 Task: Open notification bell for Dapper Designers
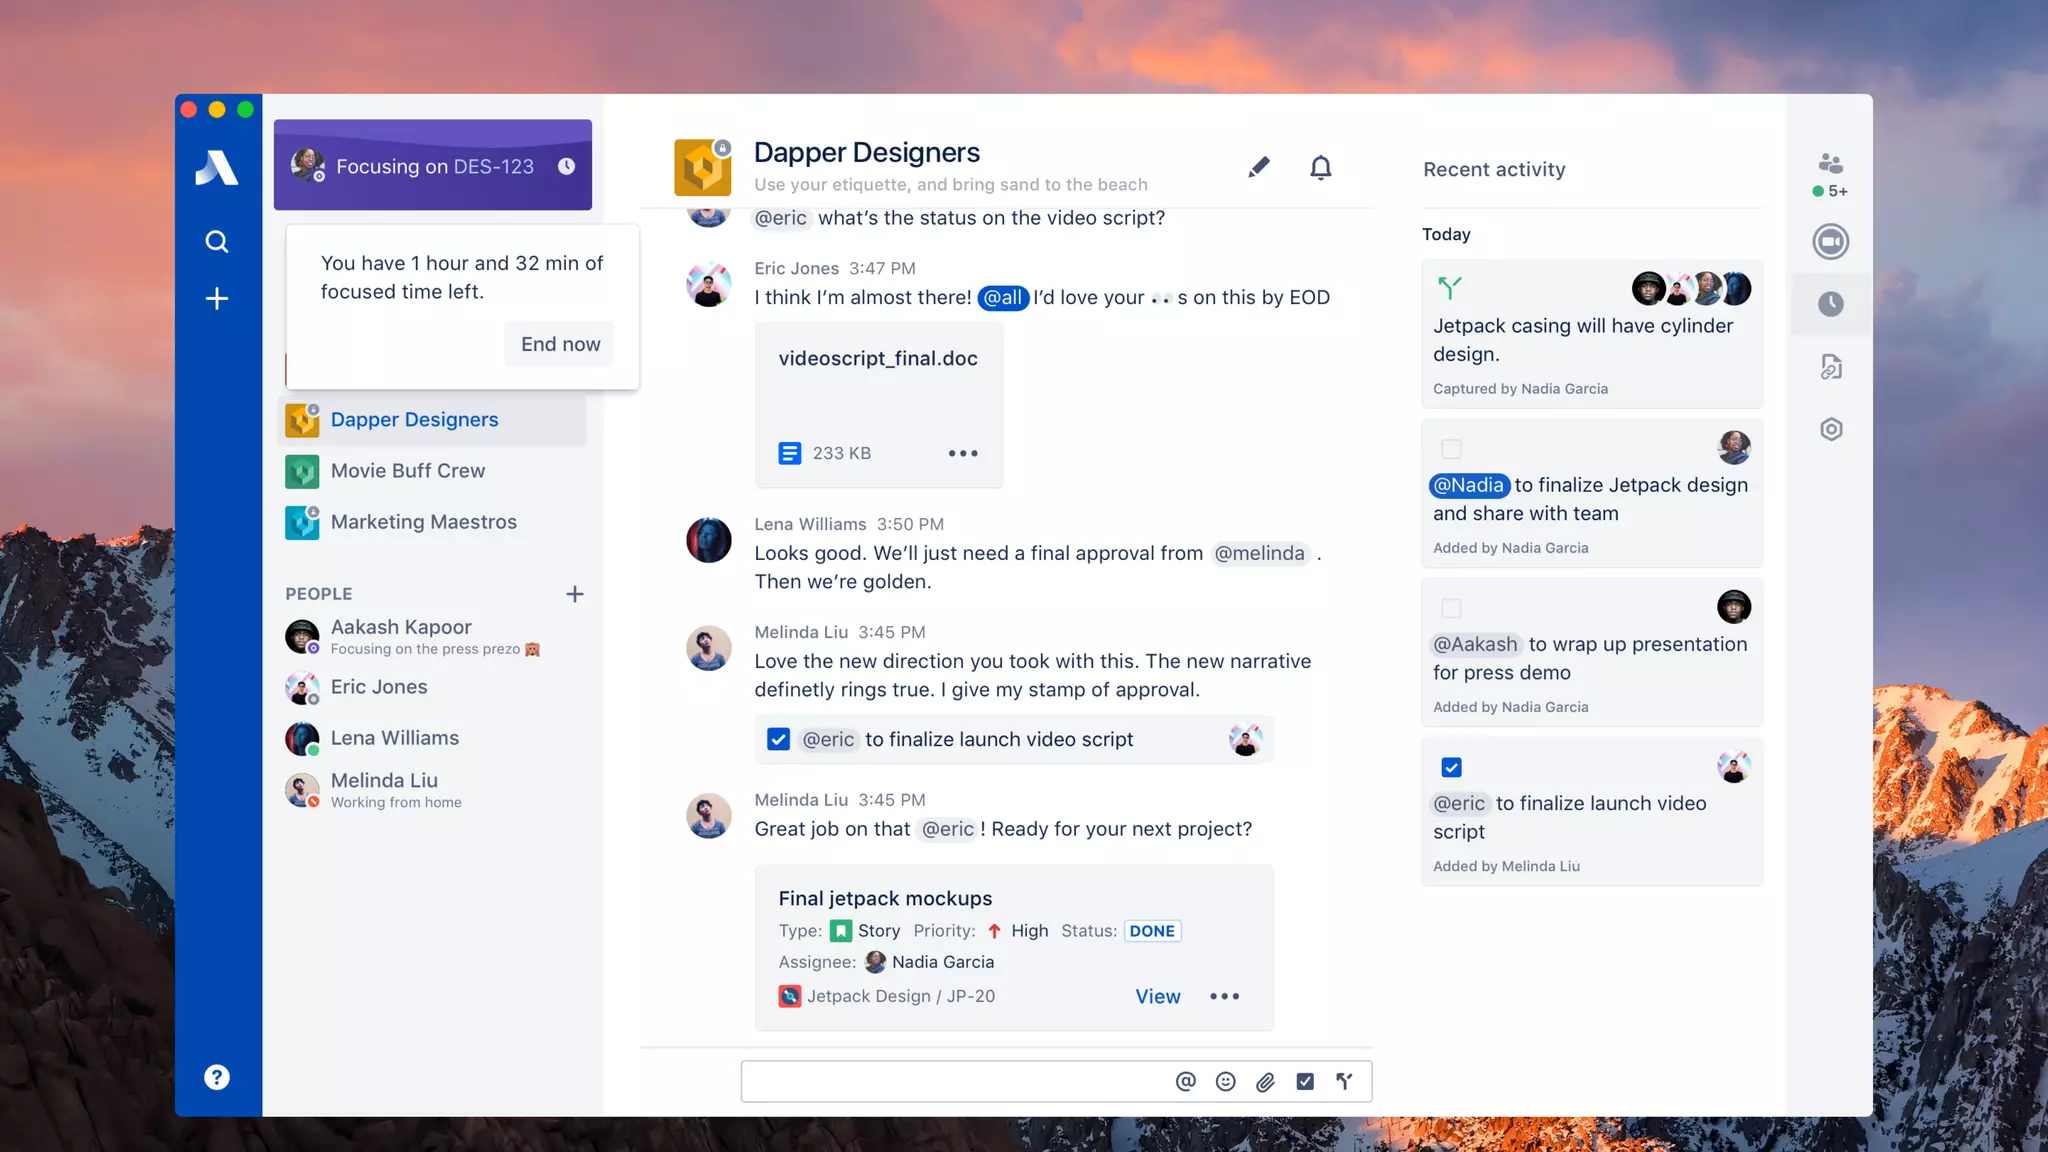1321,168
